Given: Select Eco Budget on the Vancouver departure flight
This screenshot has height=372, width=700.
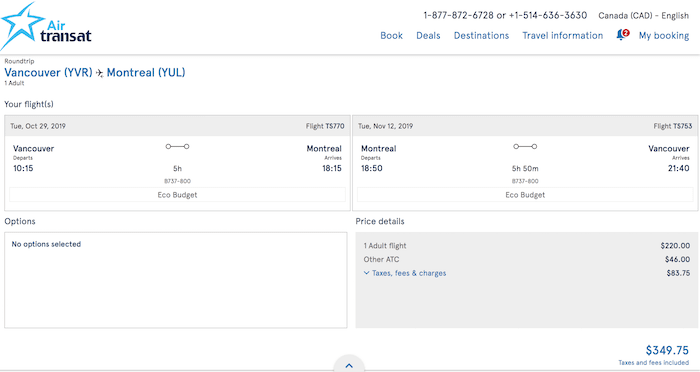Looking at the screenshot, I should point(177,195).
